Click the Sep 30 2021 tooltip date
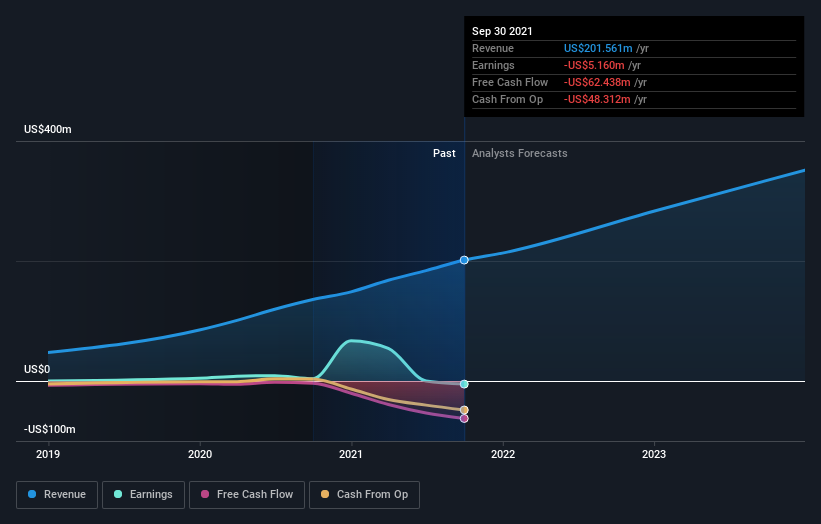This screenshot has width=821, height=524. [502, 31]
